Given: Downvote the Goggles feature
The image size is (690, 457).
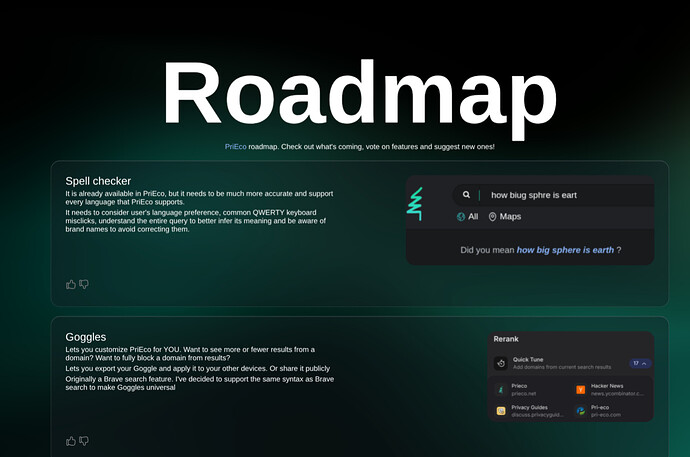Looking at the screenshot, I should (x=84, y=441).
